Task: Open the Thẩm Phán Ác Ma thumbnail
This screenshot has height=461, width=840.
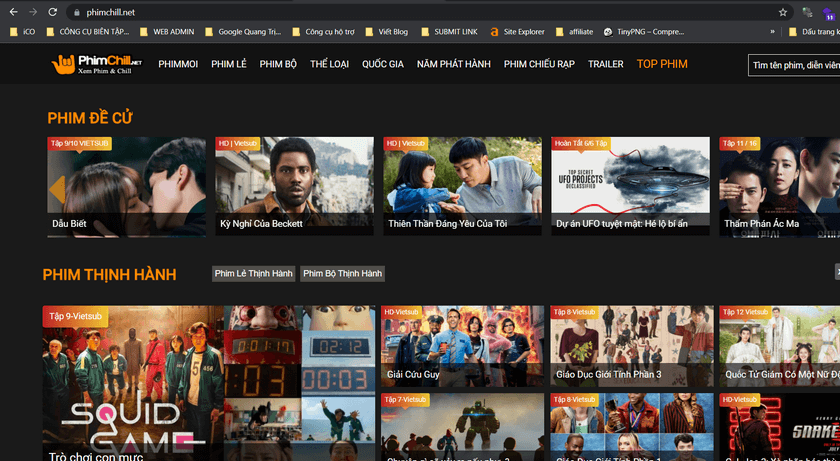Action: pyautogui.click(x=779, y=186)
